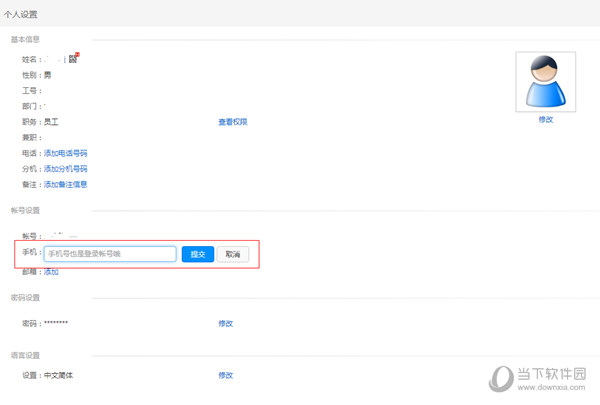
Task: Focus the 手机 phone number input field
Action: click(x=110, y=254)
